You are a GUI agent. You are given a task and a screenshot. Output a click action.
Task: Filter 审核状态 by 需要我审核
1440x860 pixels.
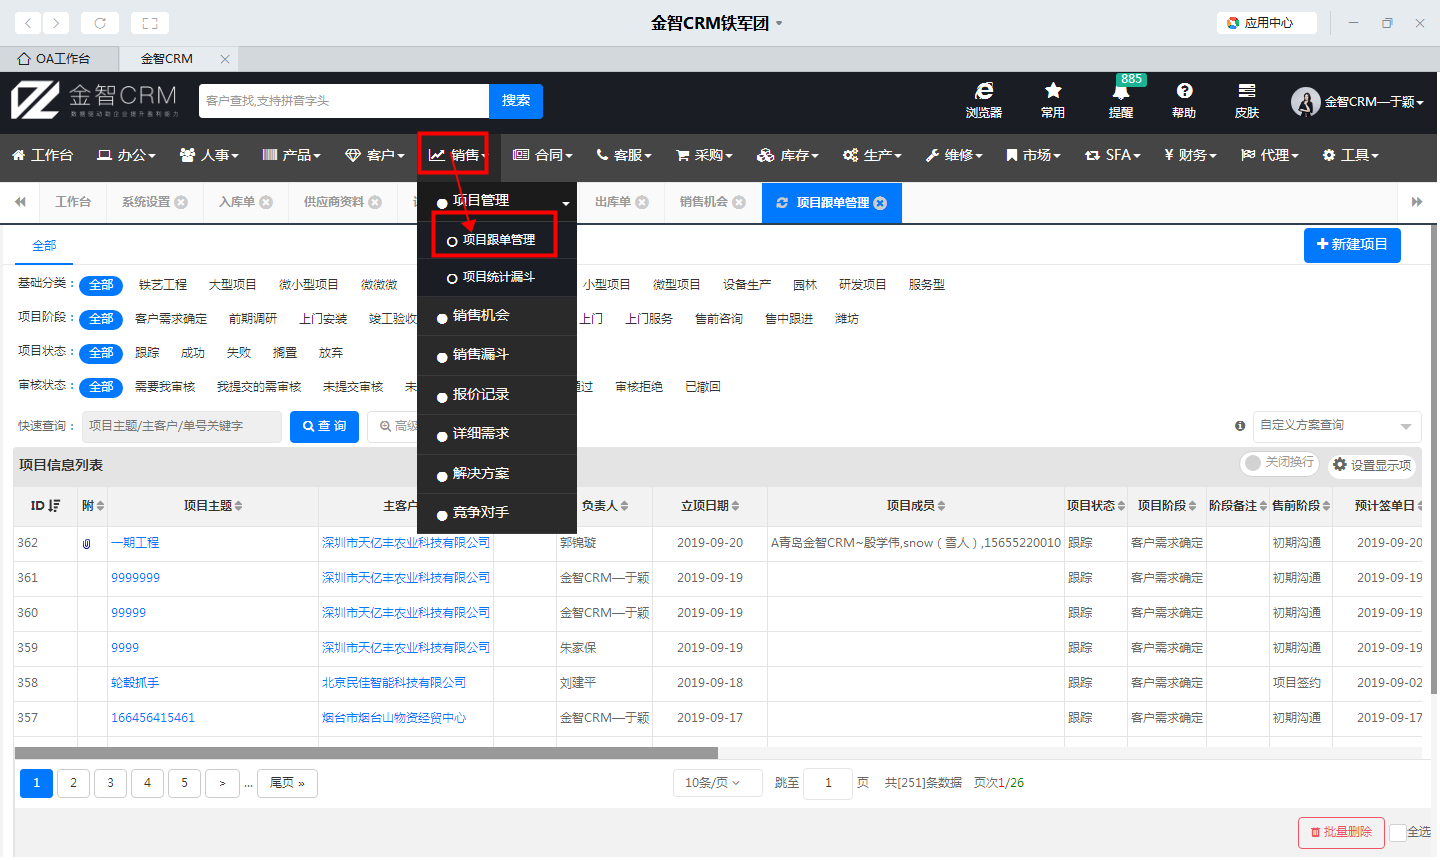(x=165, y=387)
